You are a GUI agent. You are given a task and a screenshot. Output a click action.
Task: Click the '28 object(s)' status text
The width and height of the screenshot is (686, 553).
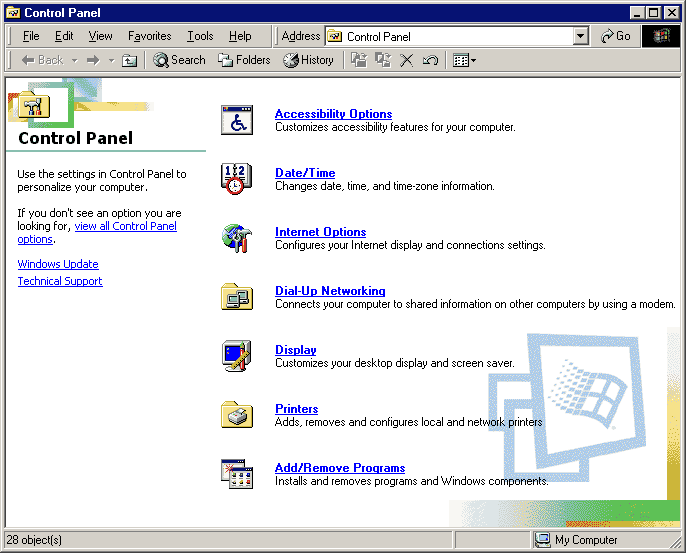click(x=34, y=540)
